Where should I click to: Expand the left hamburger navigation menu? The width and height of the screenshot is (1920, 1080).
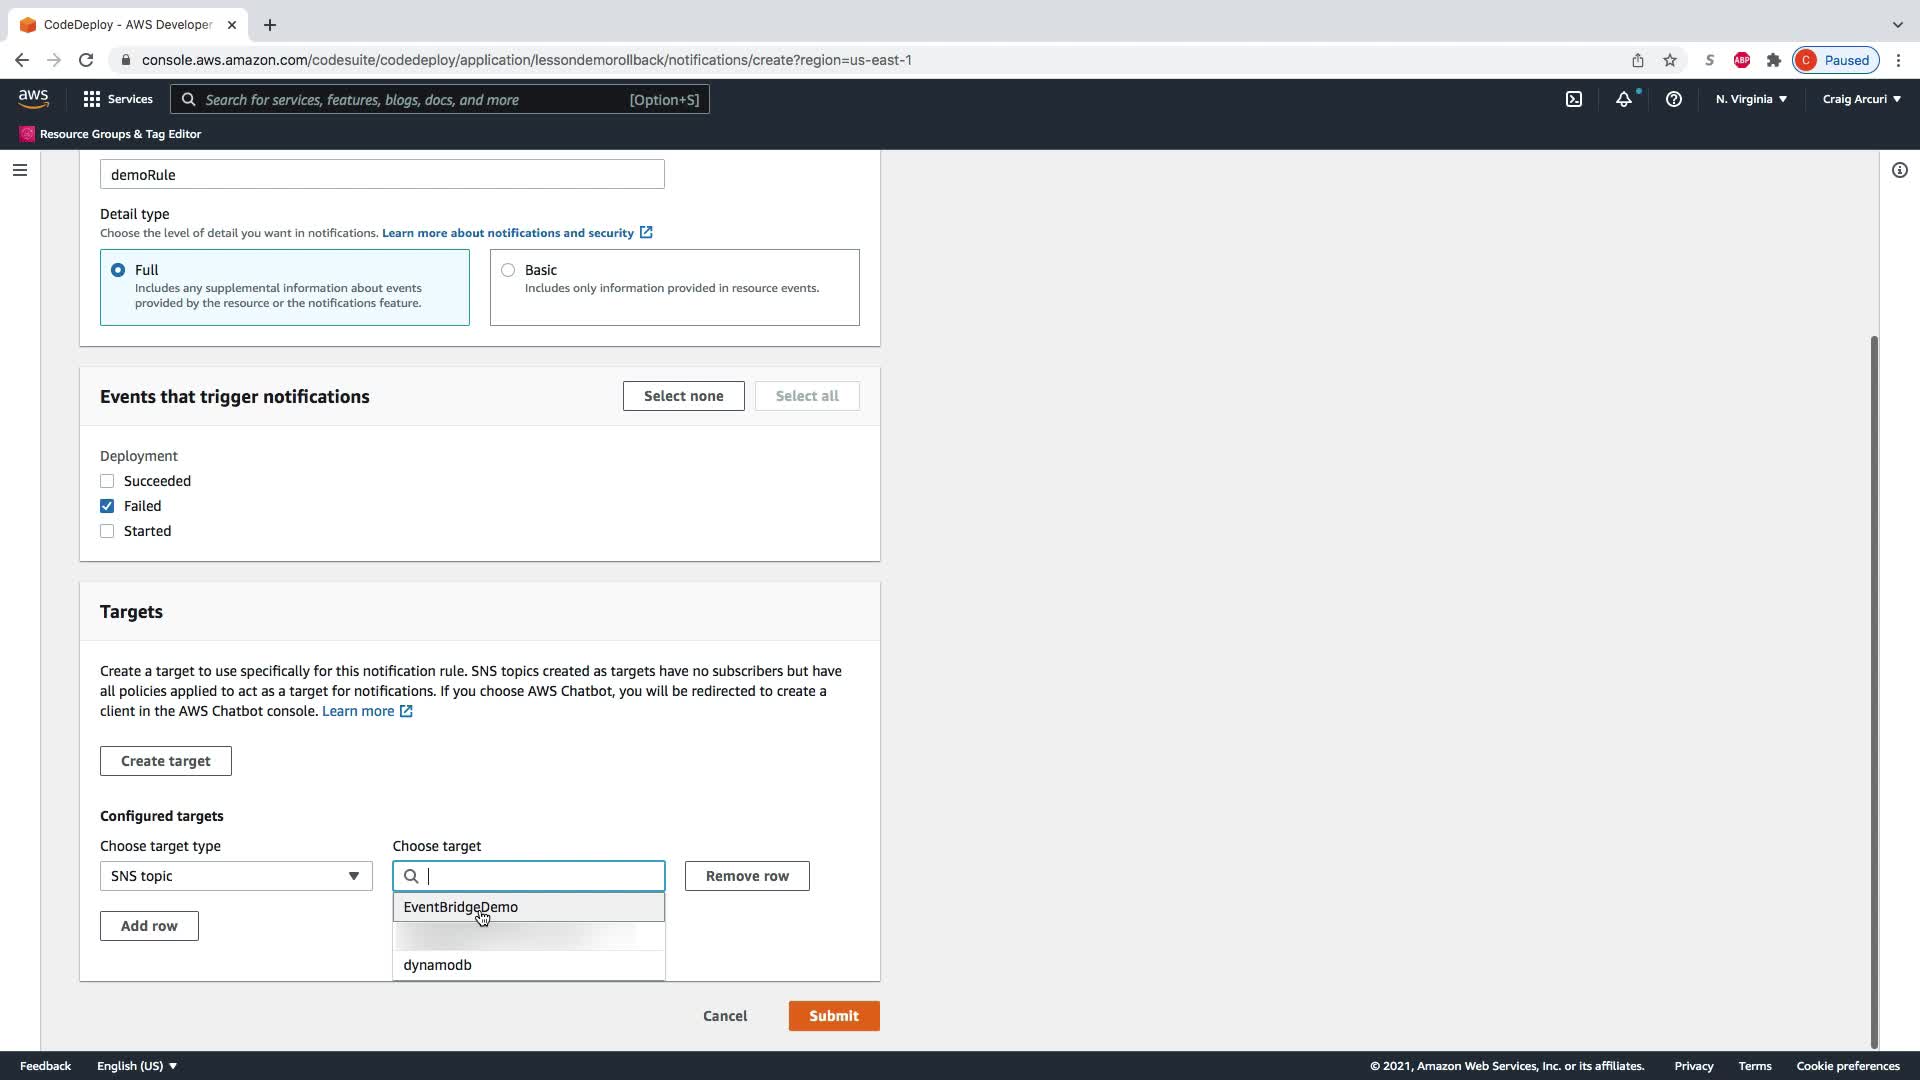(20, 170)
